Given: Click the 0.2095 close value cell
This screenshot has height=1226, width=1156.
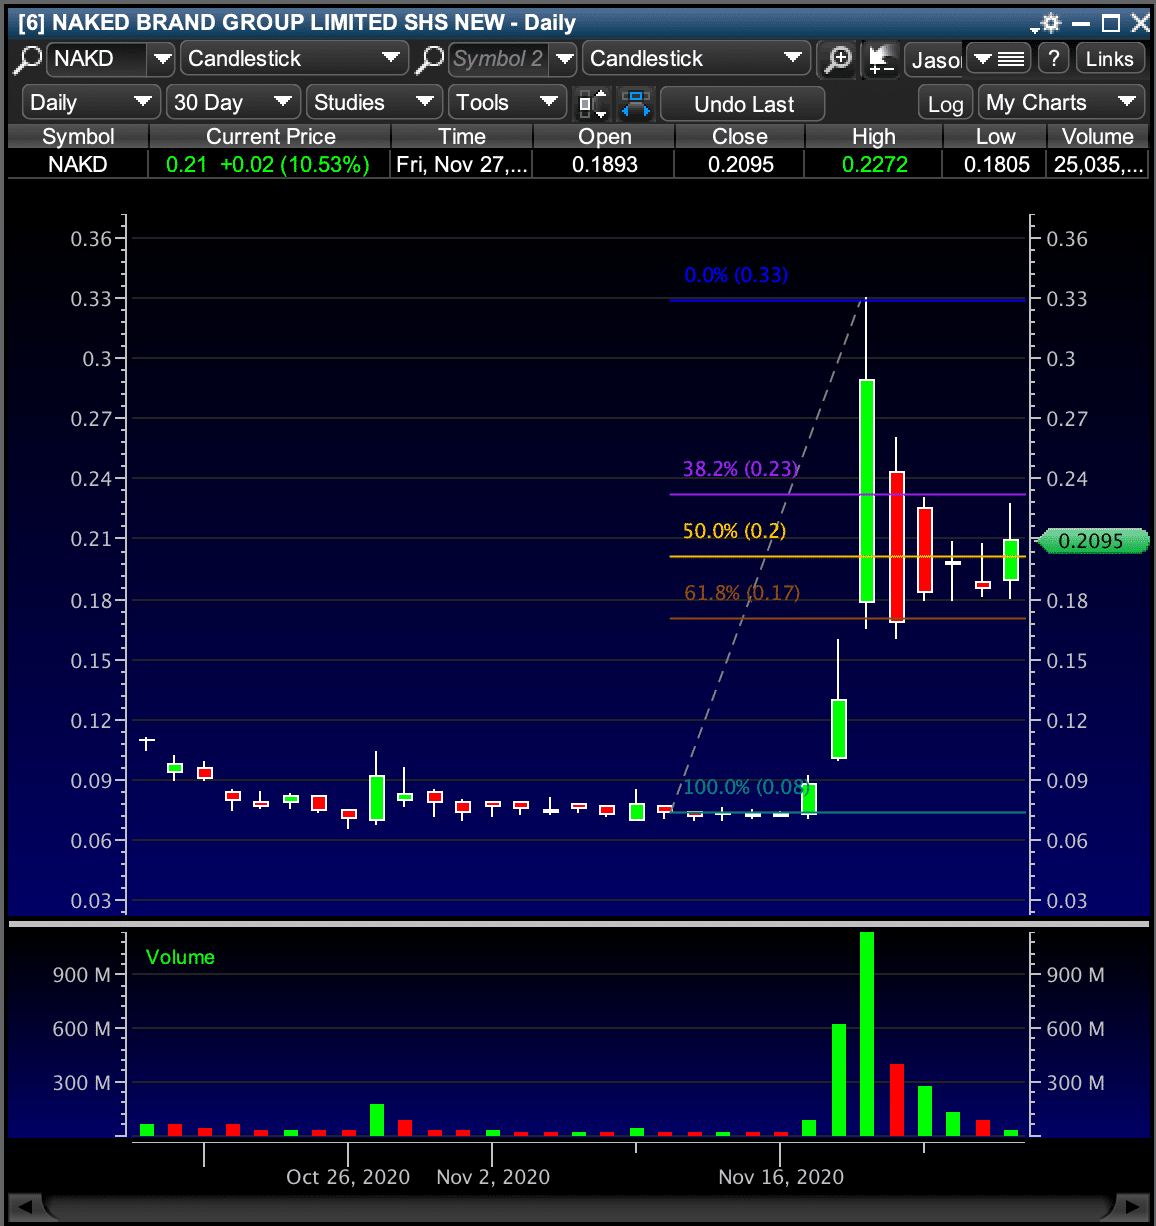Looking at the screenshot, I should click(740, 164).
